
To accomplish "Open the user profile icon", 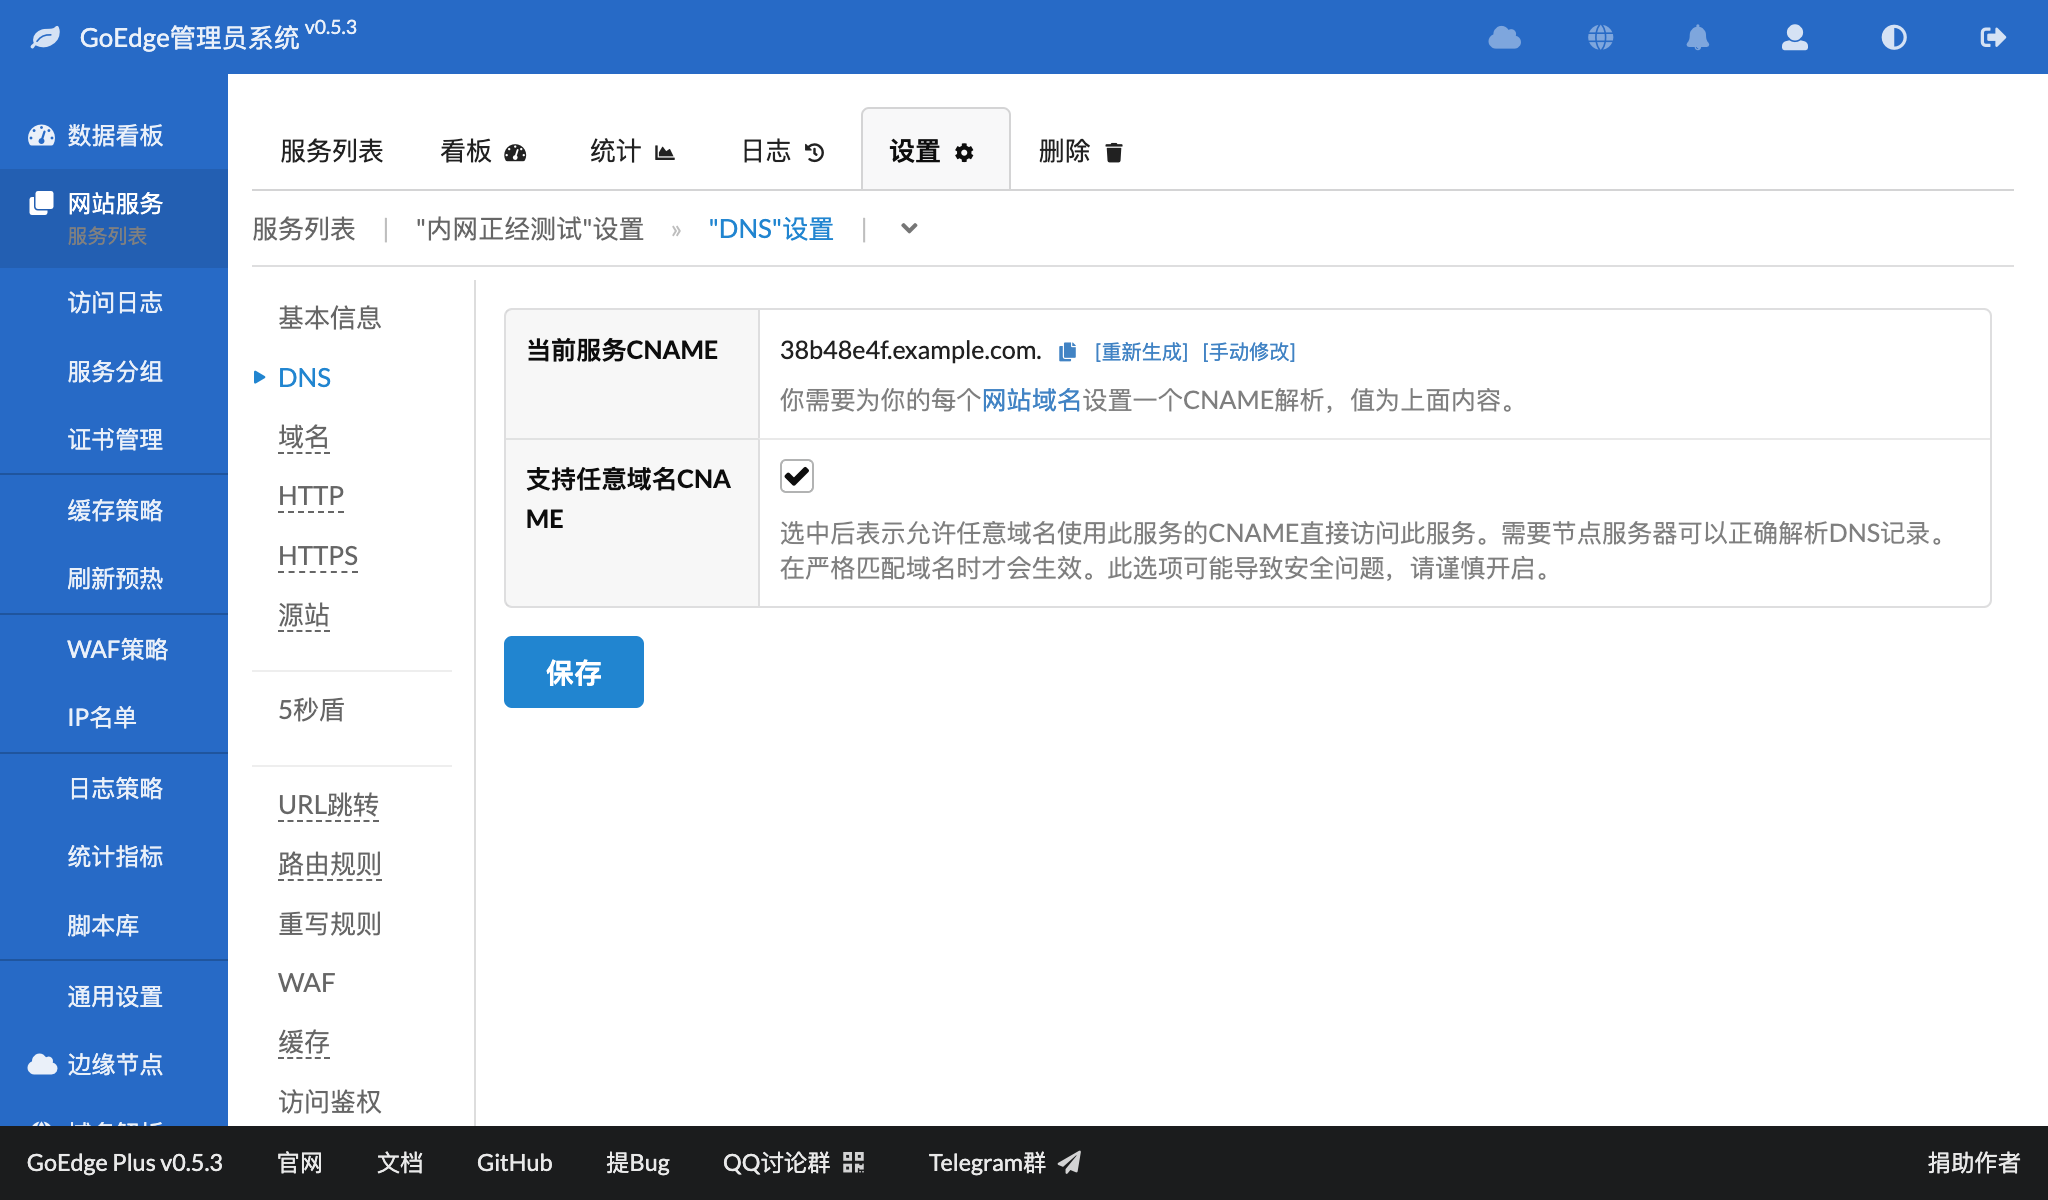I will [1795, 38].
